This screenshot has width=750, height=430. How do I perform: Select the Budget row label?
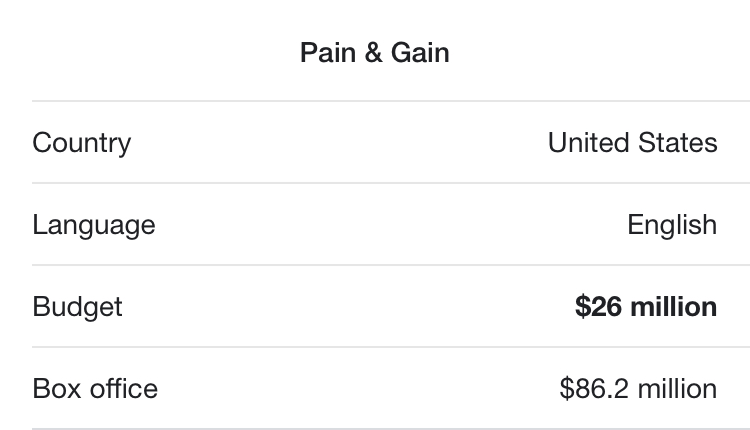[77, 307]
